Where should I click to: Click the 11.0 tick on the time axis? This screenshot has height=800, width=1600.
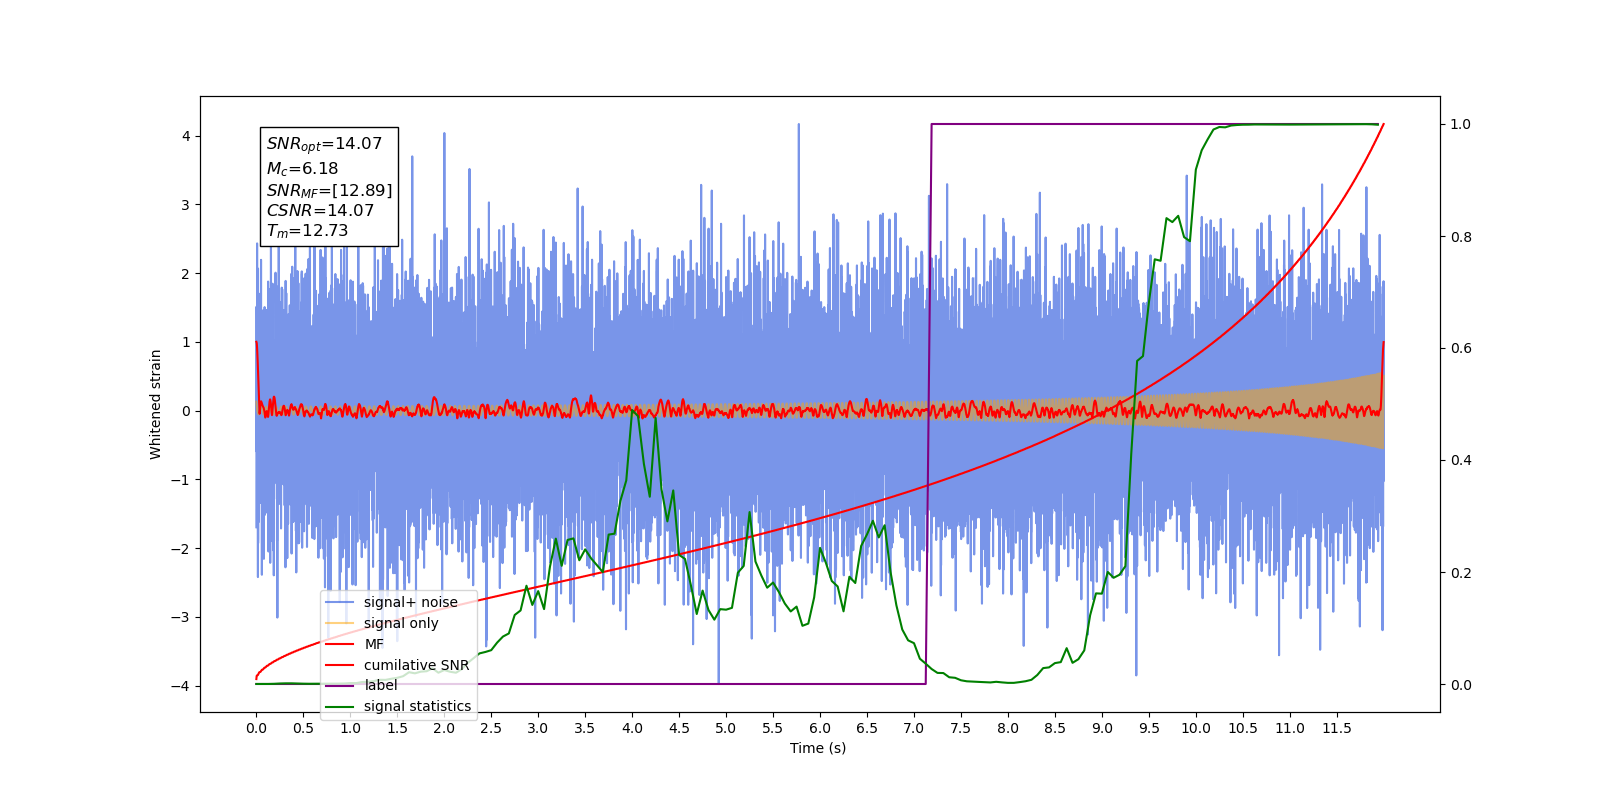[1290, 728]
